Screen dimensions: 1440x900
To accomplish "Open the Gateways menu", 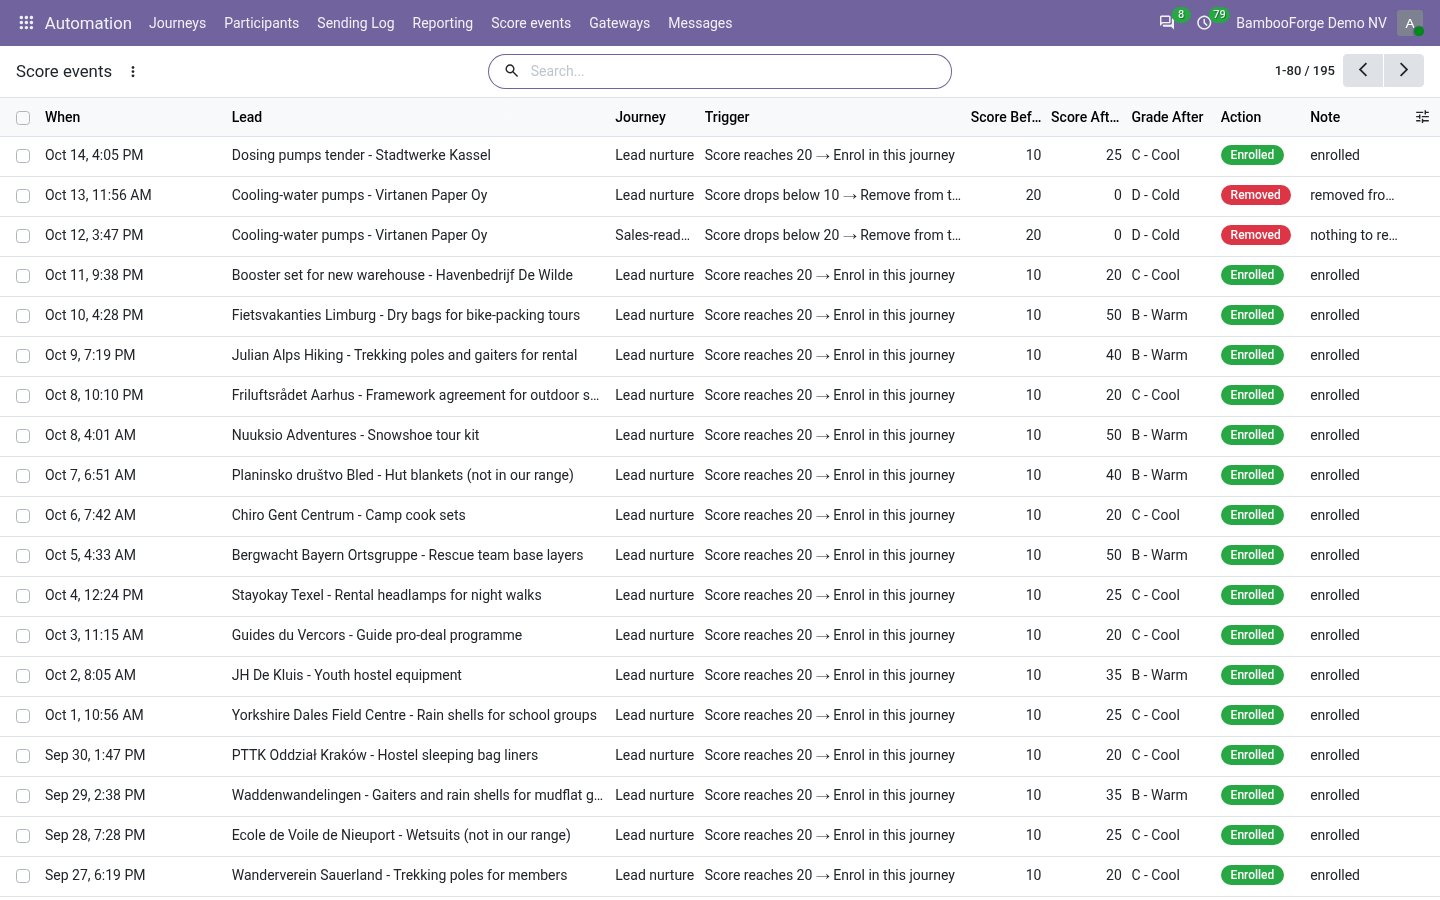I will tap(619, 23).
